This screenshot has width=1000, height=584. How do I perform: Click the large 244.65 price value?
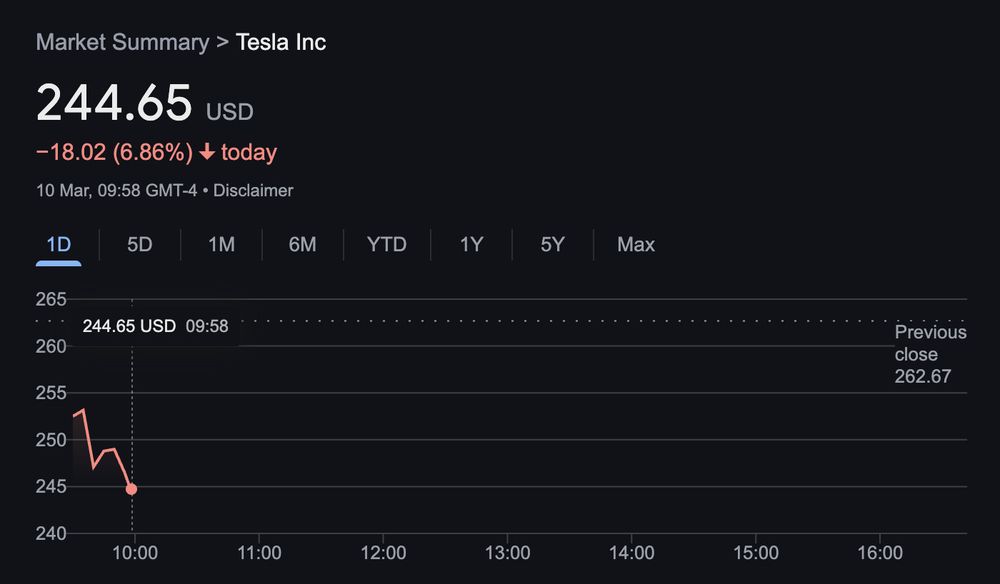click(x=114, y=103)
